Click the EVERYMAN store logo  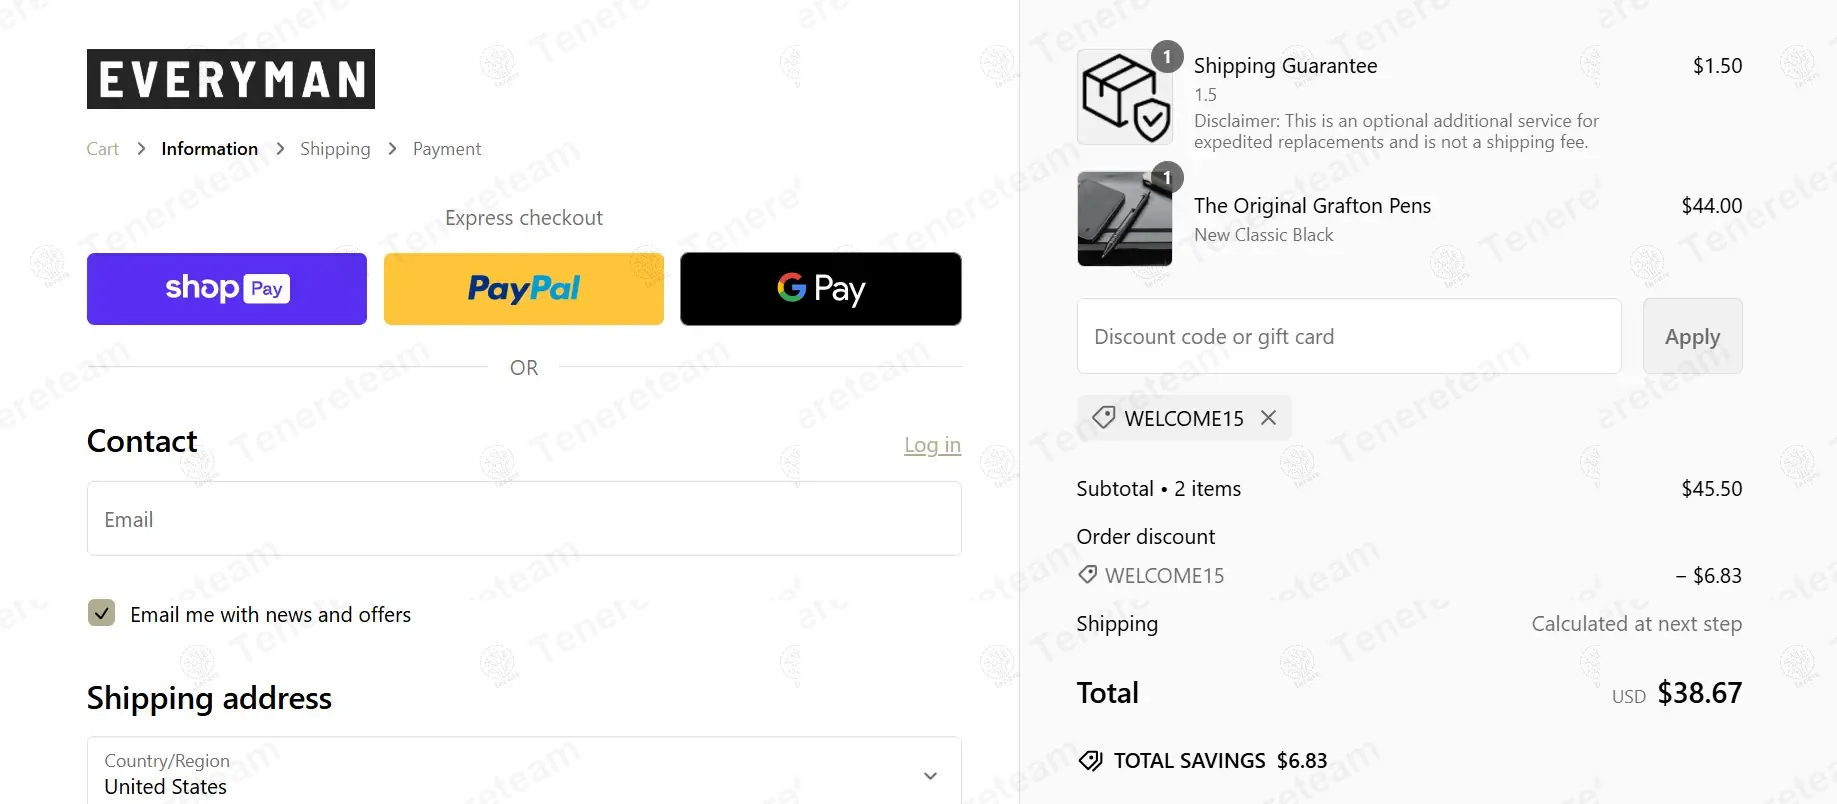click(231, 79)
